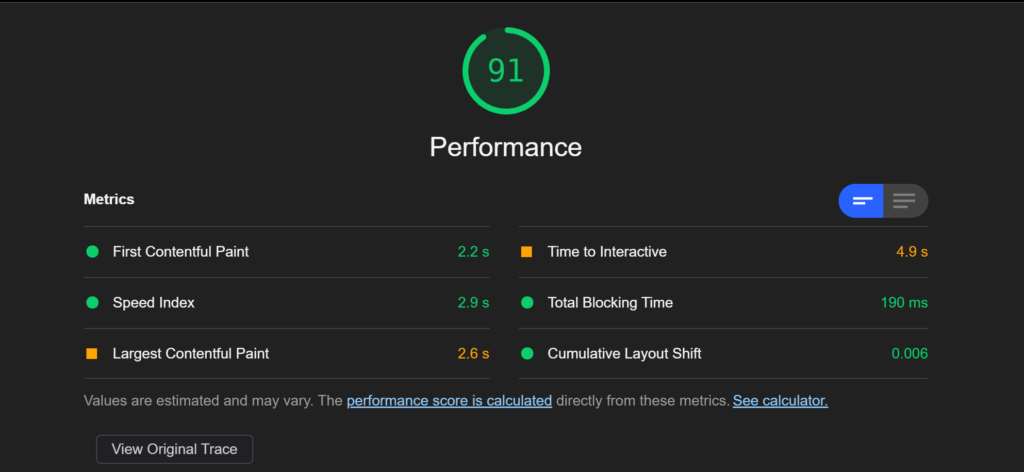Expand the Speed Index metric row
Viewport: 1024px width, 472px height.
point(287,303)
